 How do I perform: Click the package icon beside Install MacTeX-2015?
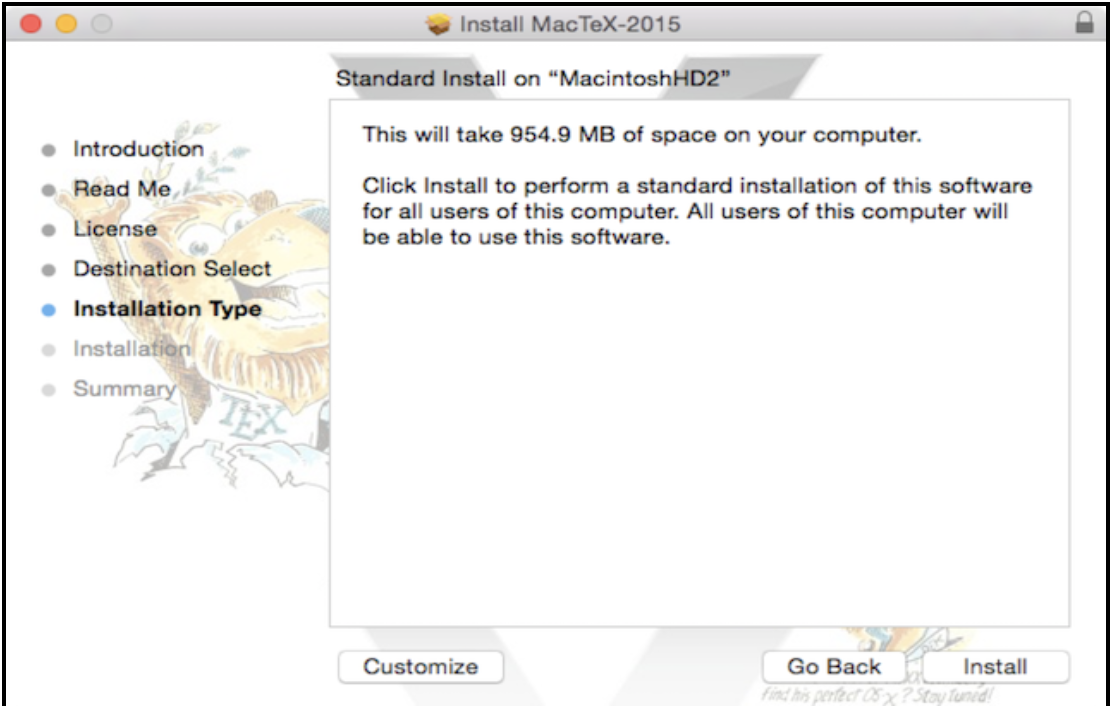[438, 25]
